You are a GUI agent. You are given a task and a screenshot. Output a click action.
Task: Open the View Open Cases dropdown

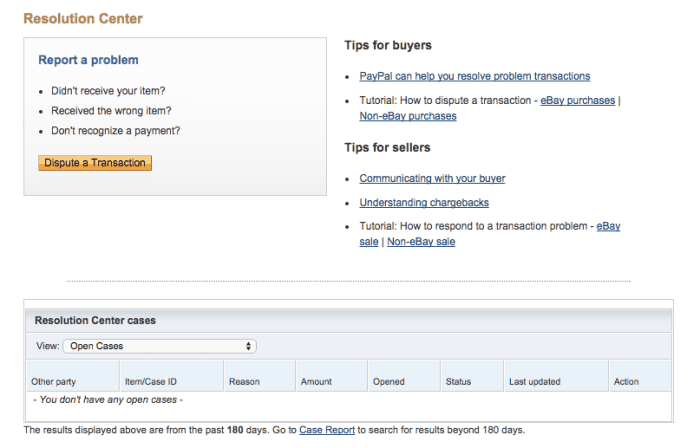coord(159,346)
